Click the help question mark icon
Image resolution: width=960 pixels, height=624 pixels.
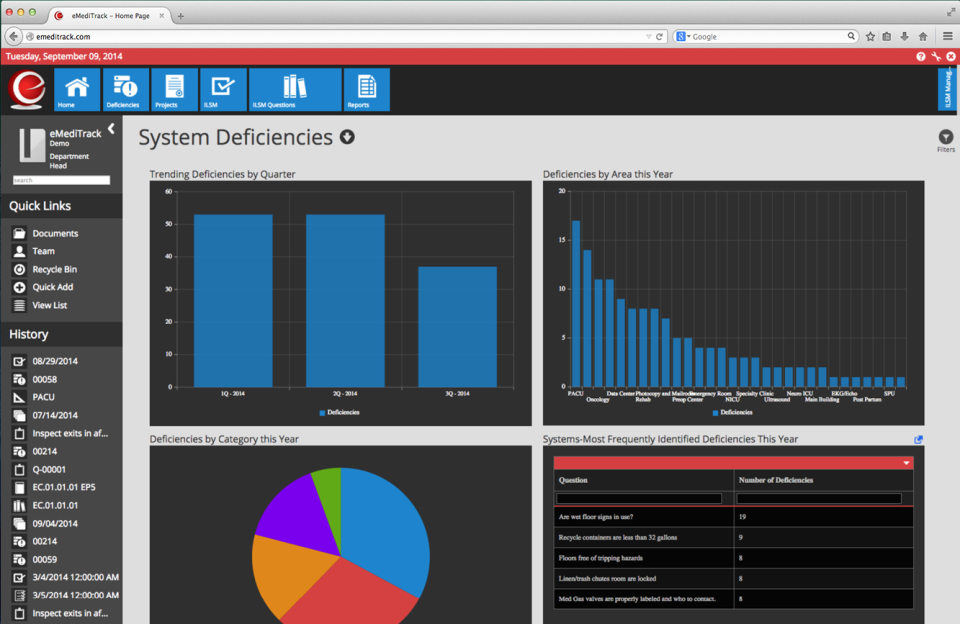pos(921,56)
